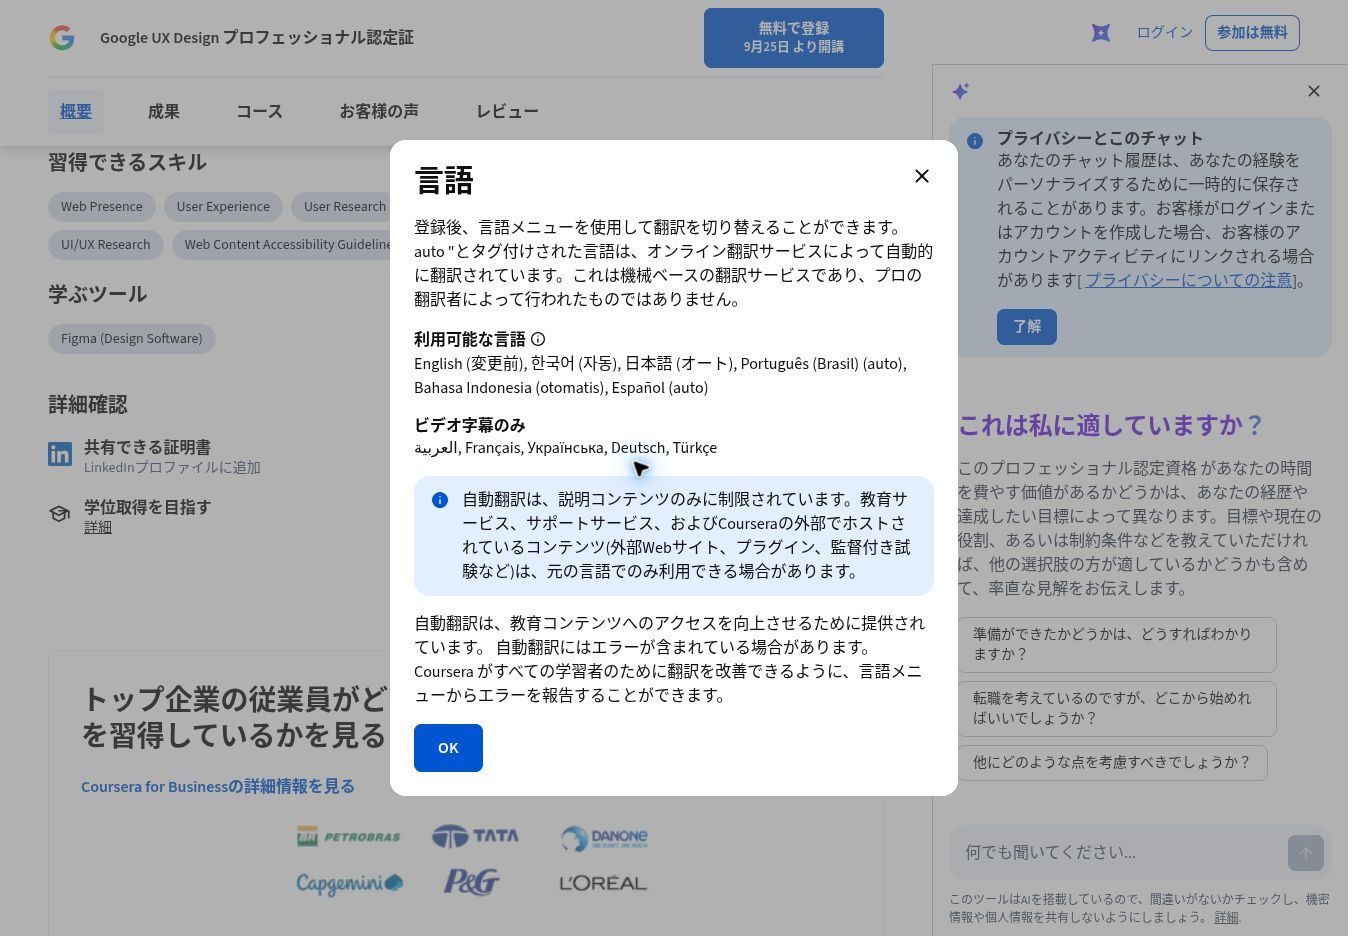Open the コース tab
Viewport: 1363px width, 936px height.
point(260,112)
